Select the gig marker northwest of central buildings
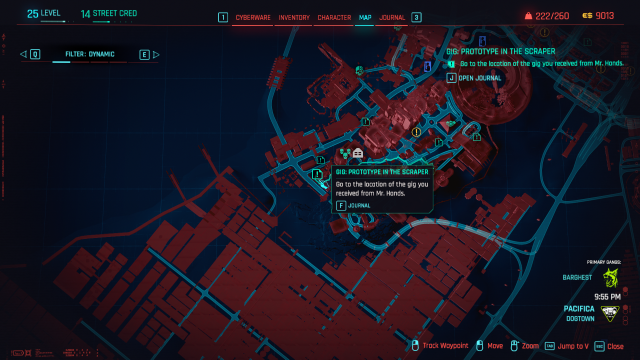Image resolution: width=640 pixels, height=360 pixels. (365, 122)
